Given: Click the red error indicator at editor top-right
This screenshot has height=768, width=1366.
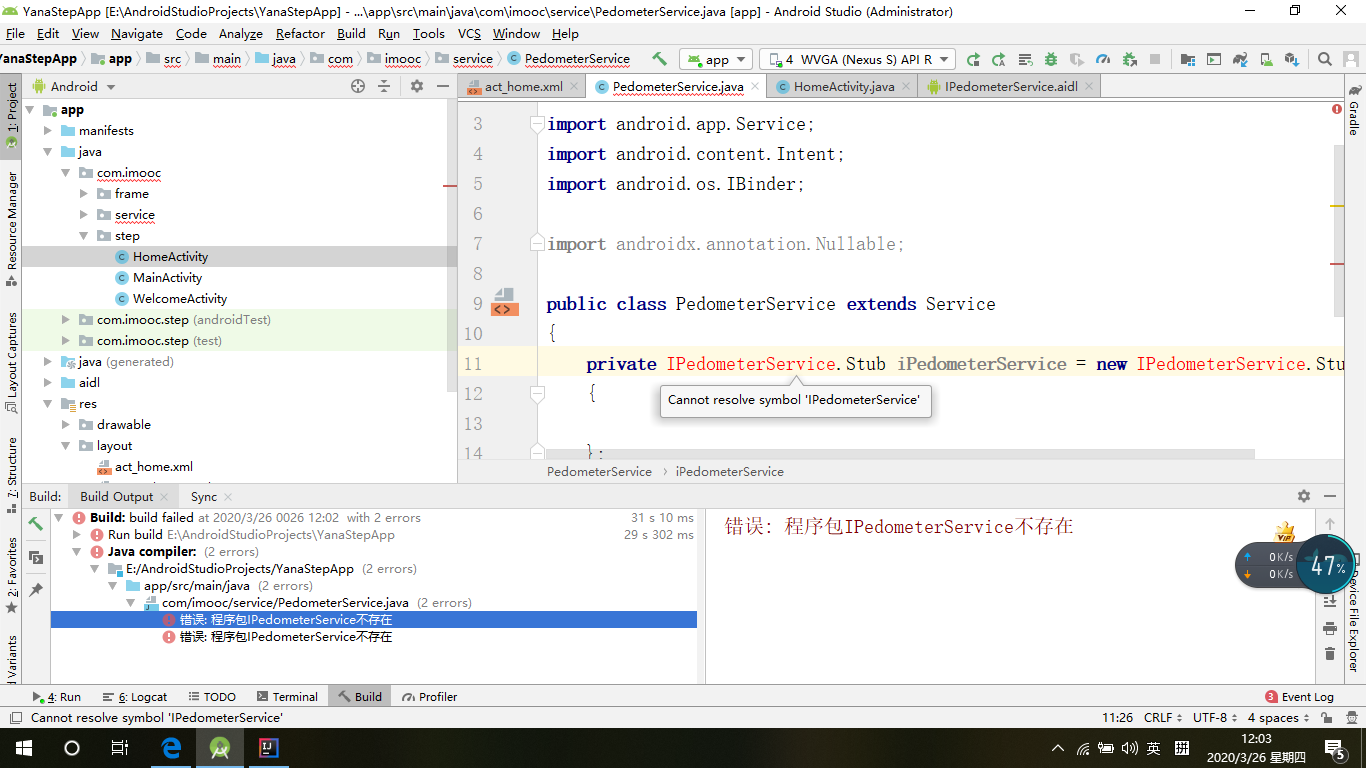Looking at the screenshot, I should [x=1337, y=109].
